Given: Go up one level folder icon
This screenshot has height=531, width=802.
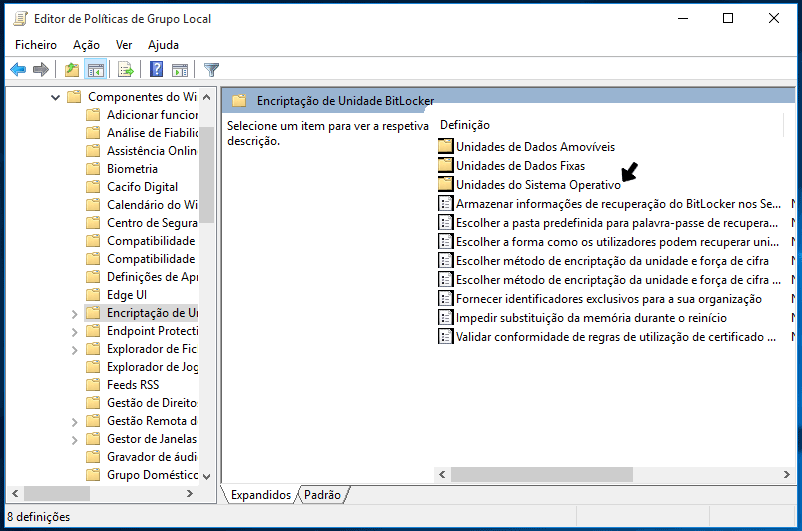Looking at the screenshot, I should pos(72,69).
